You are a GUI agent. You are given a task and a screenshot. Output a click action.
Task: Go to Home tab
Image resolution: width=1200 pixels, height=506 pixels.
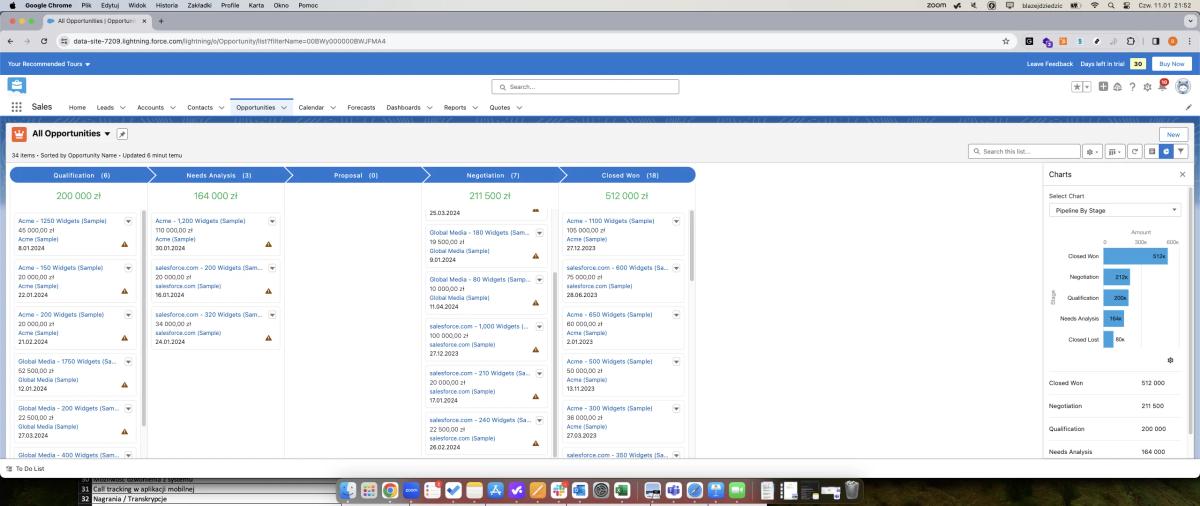77,107
